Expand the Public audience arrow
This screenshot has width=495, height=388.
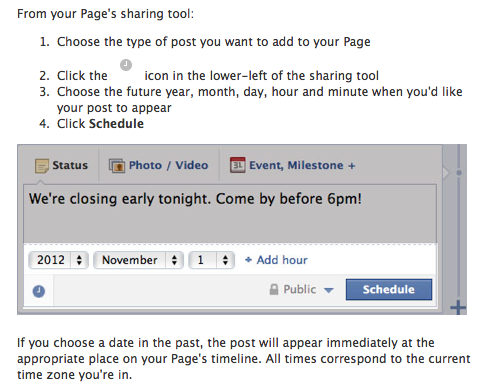point(329,290)
